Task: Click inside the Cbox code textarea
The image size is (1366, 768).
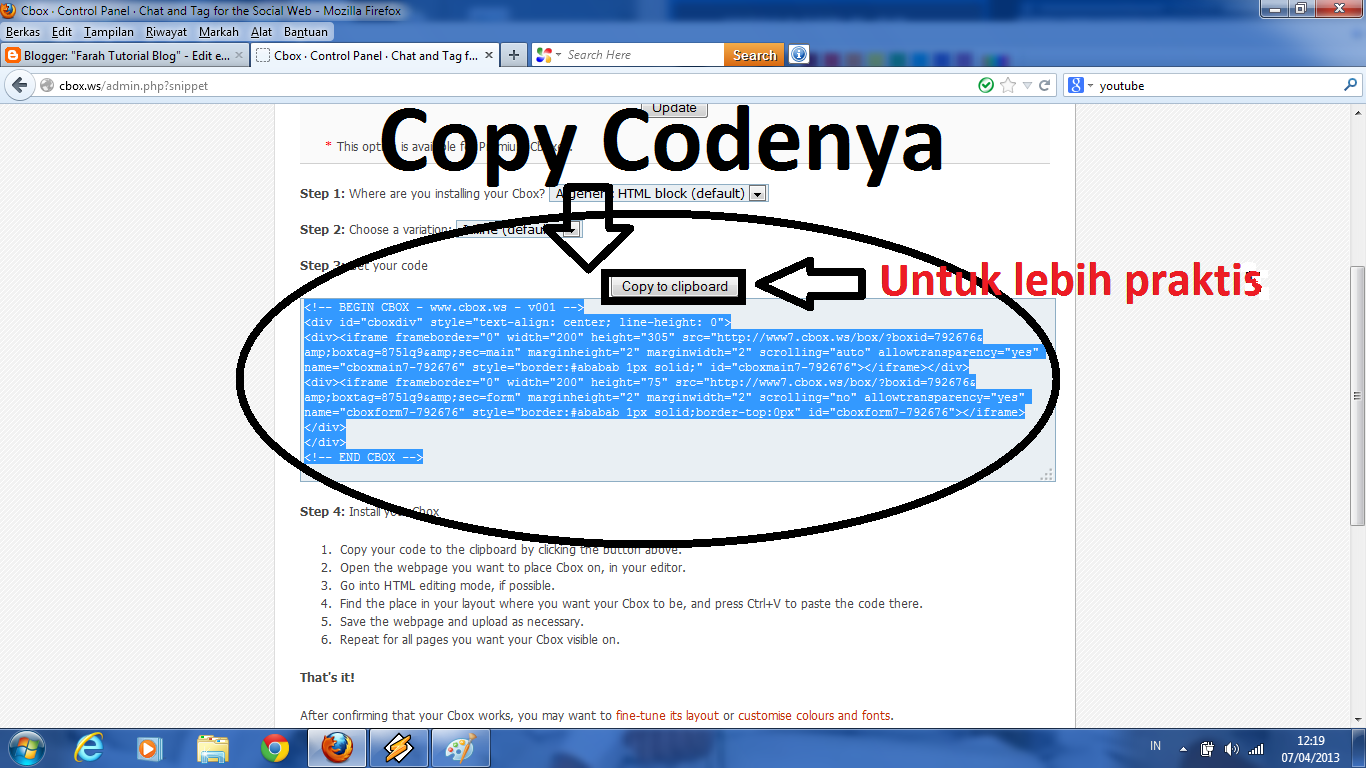Action: click(678, 390)
